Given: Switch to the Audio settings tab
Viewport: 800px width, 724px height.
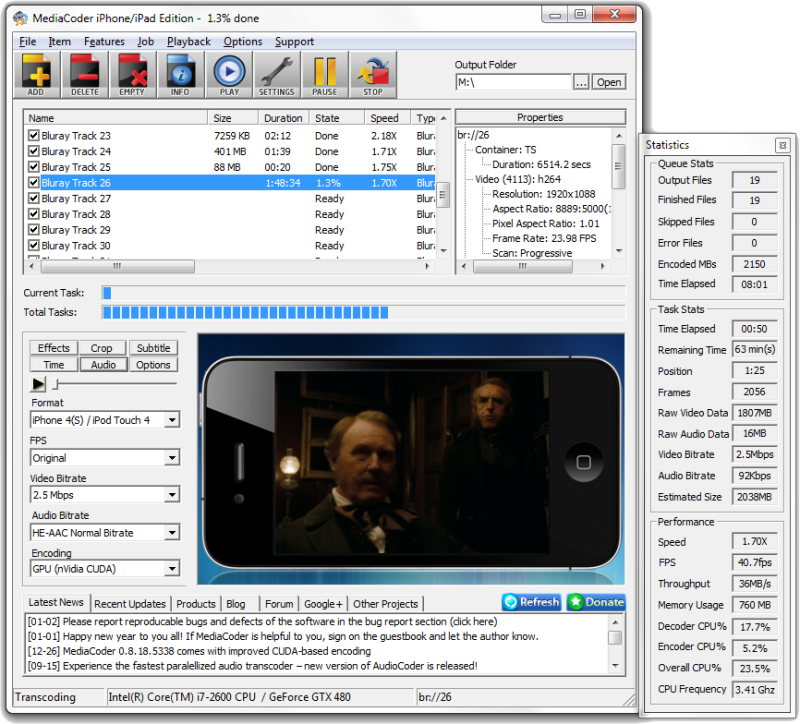Looking at the screenshot, I should coord(102,364).
